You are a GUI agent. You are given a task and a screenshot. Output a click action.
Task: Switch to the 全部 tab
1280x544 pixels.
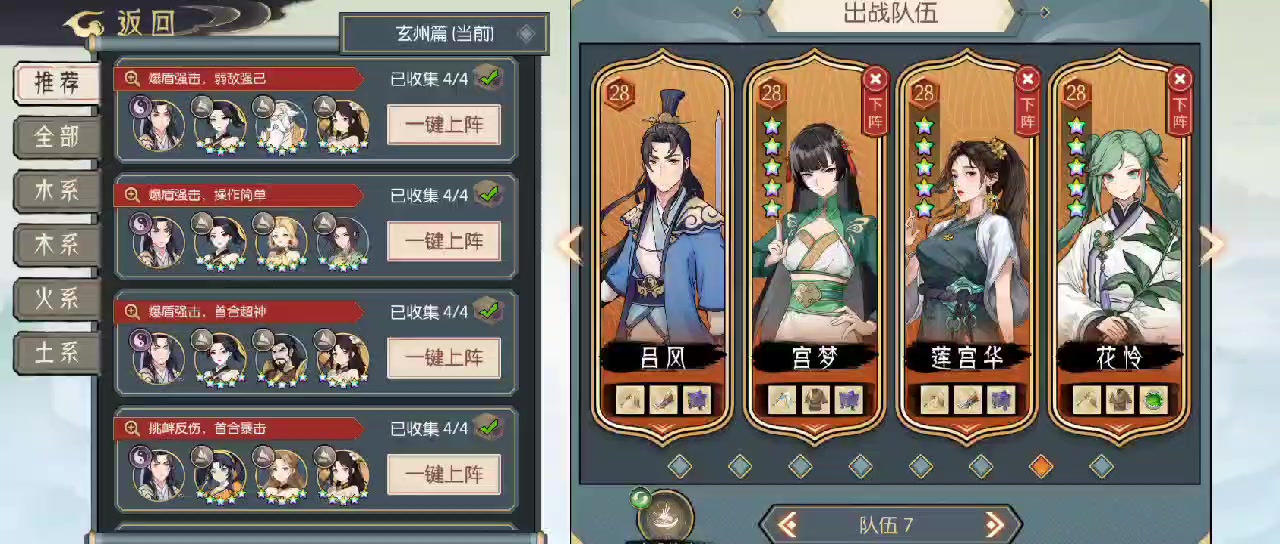click(57, 137)
